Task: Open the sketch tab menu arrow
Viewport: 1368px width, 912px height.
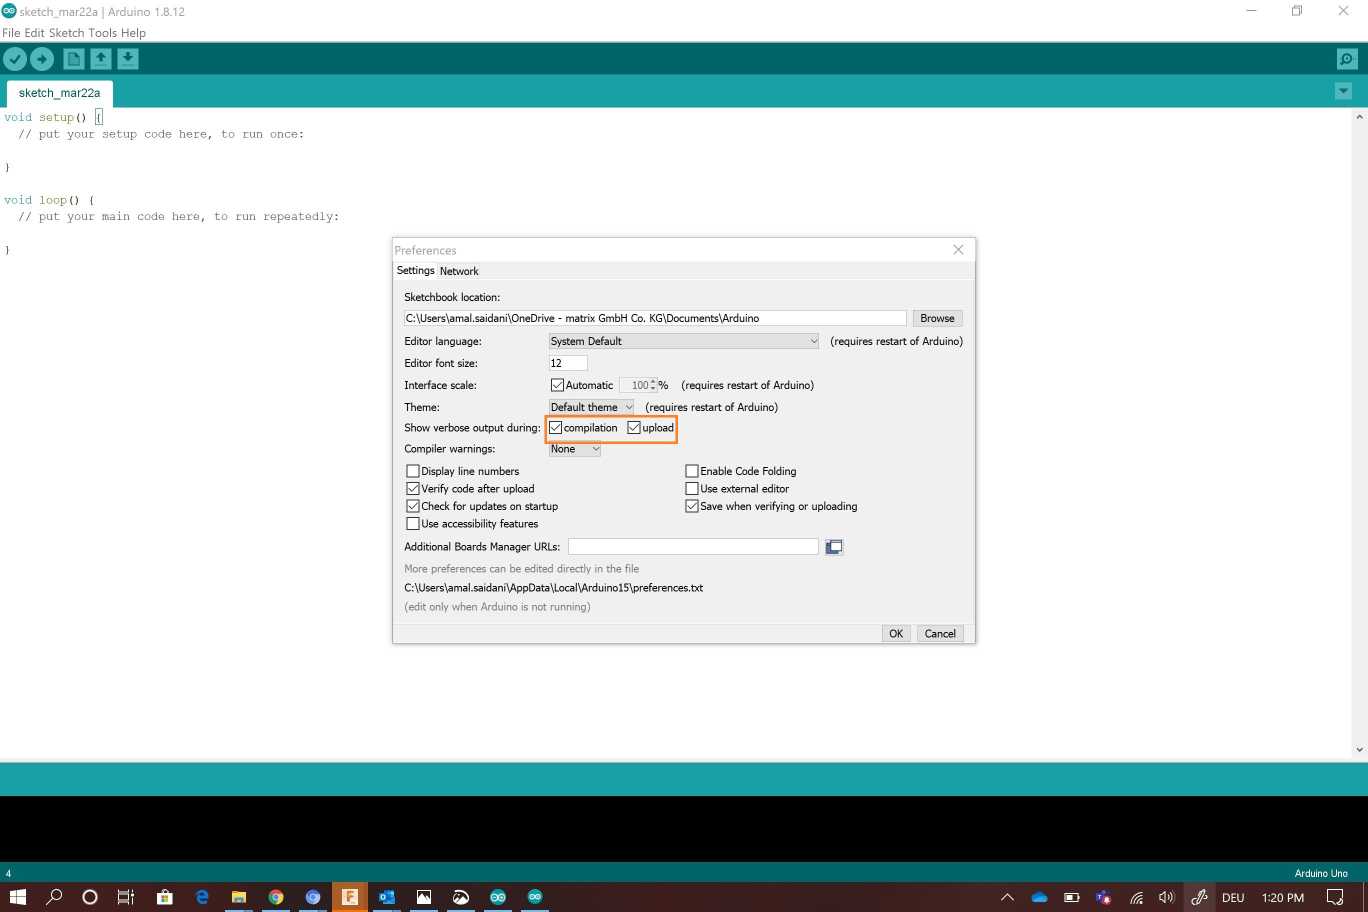Action: pyautogui.click(x=1343, y=92)
